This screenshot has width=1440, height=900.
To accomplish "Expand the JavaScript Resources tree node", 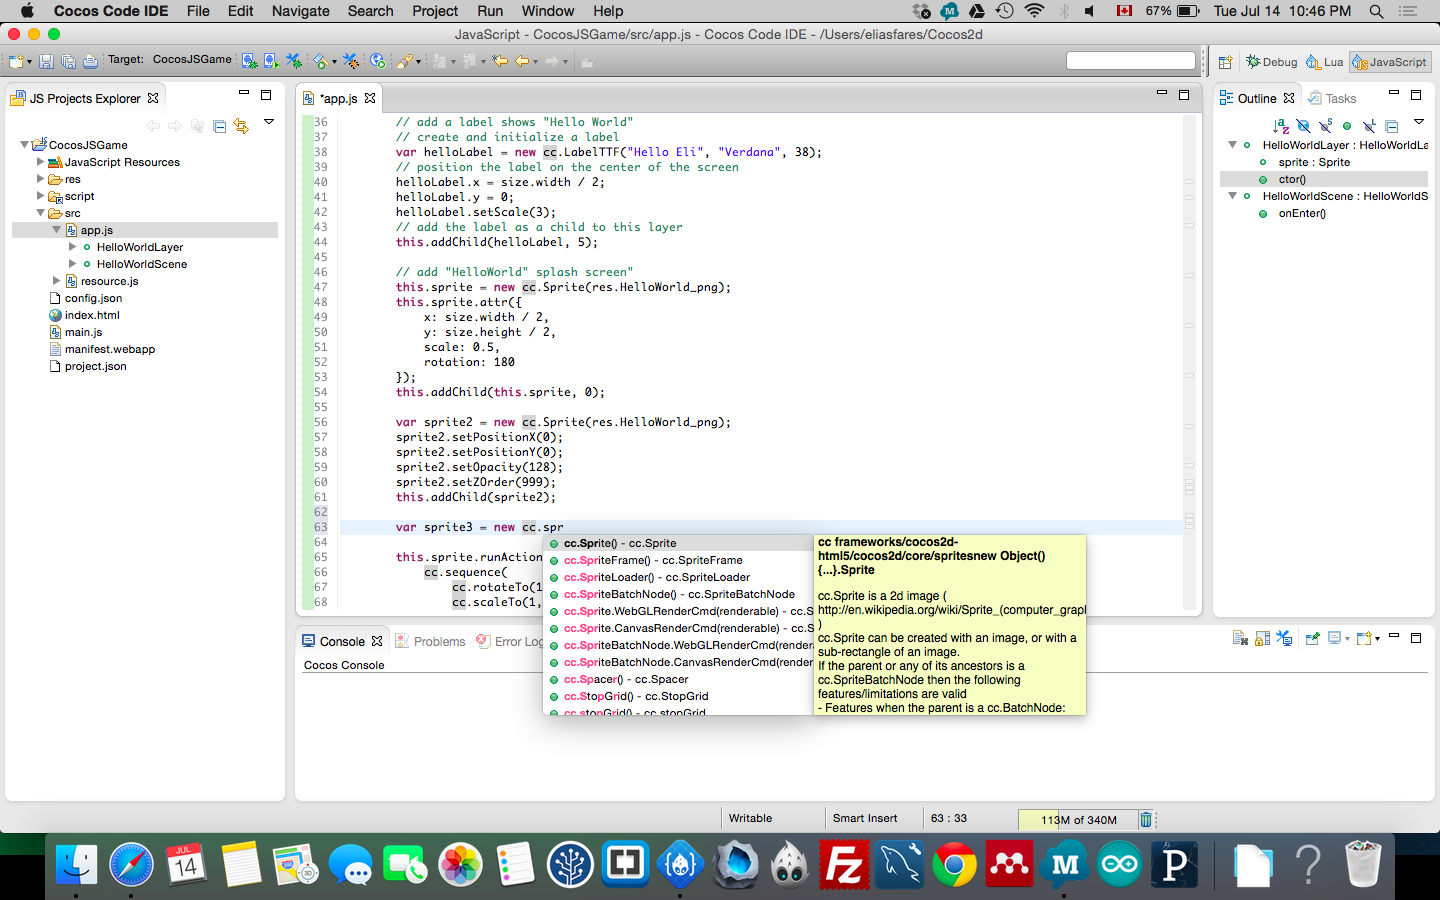I will (40, 162).
